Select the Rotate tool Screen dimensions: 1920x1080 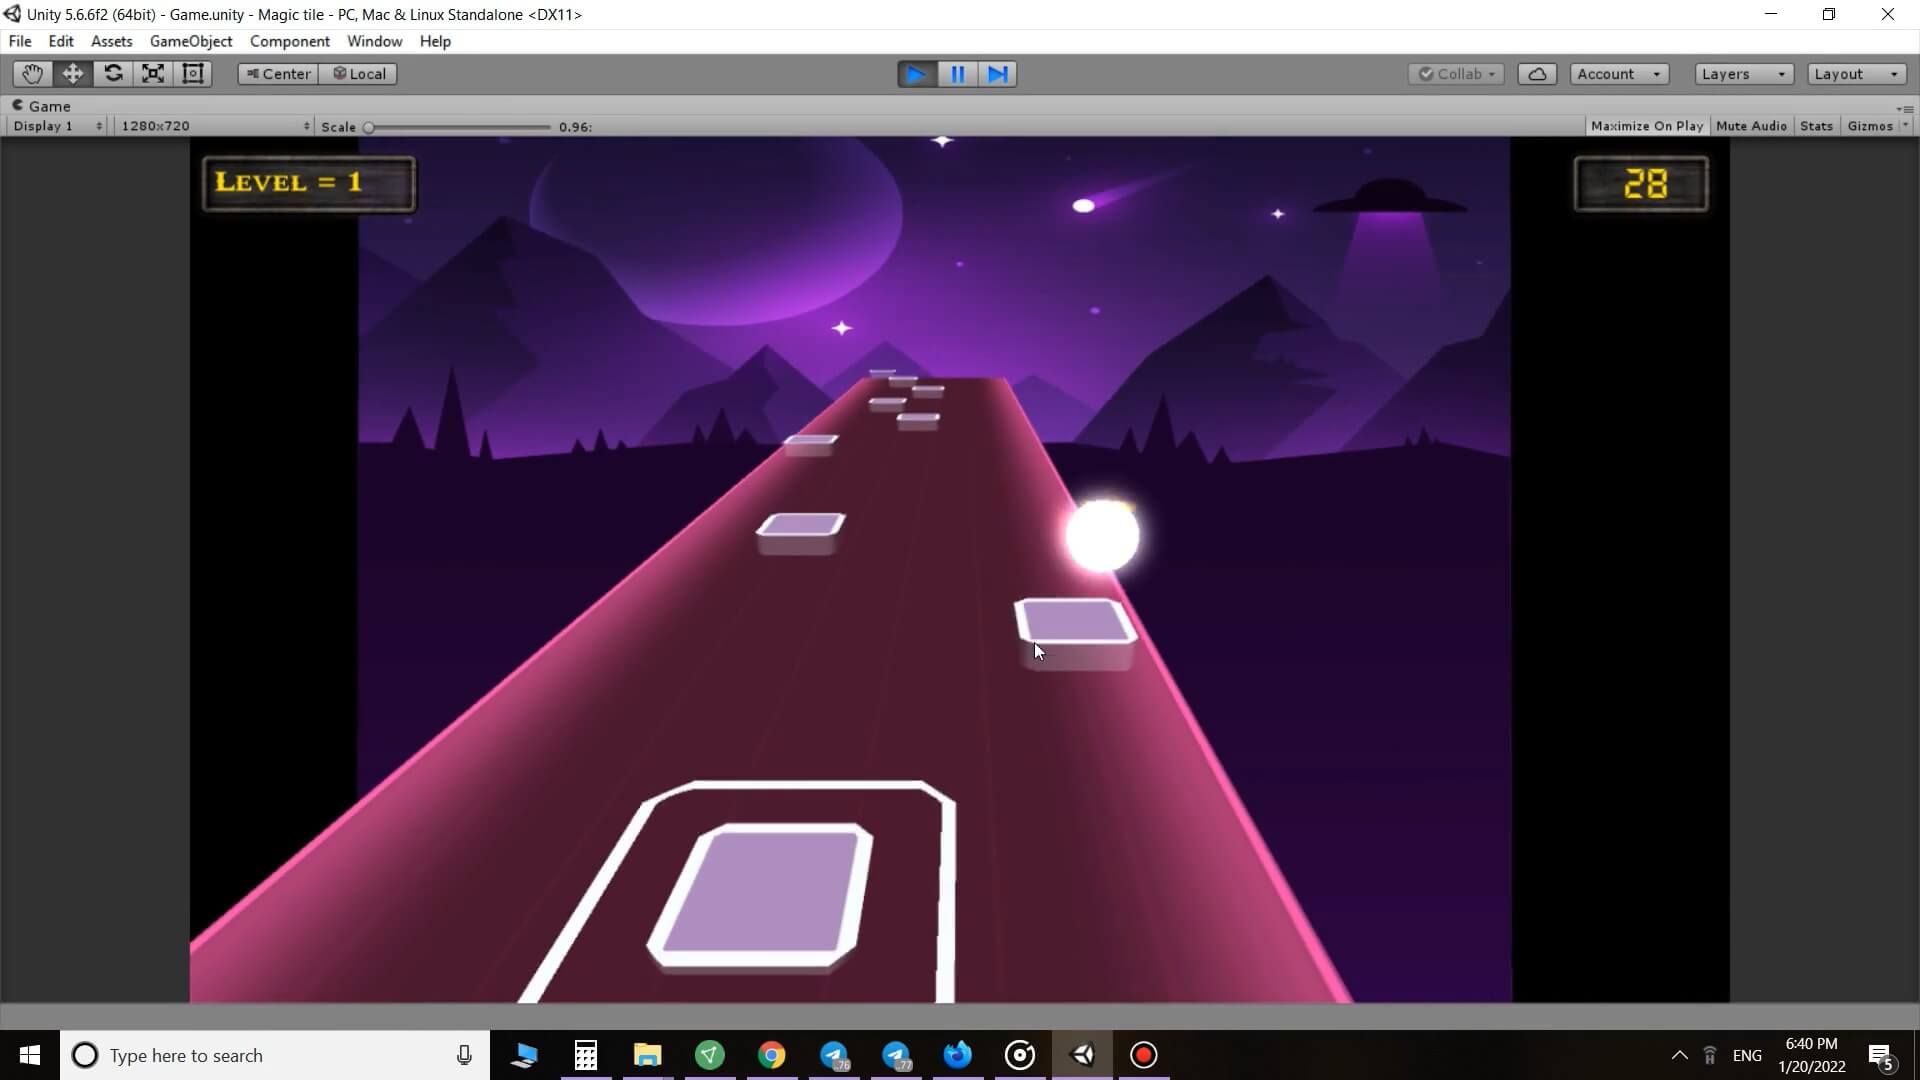113,74
